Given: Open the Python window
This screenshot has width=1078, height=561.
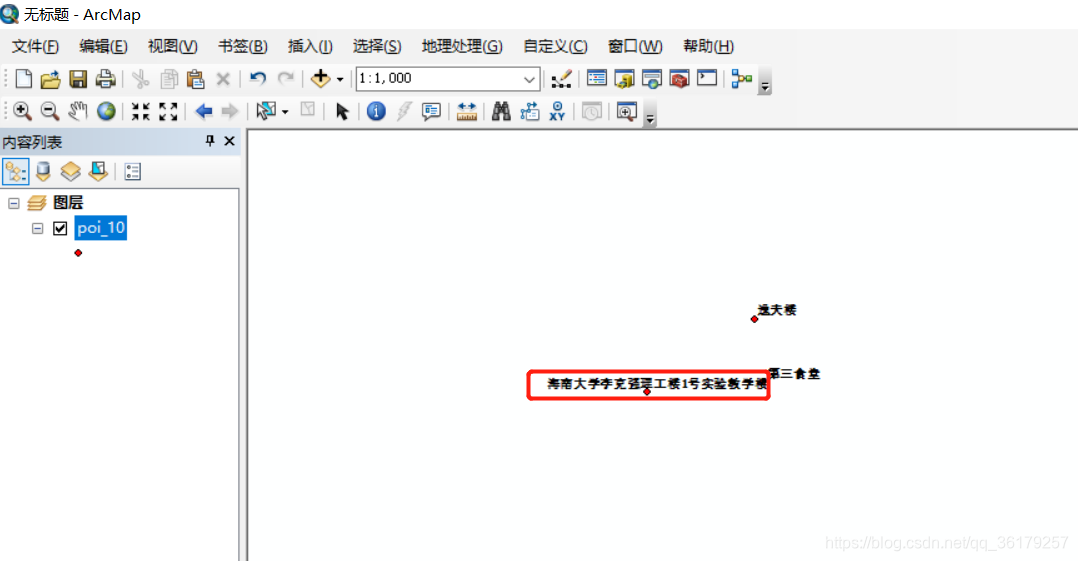Looking at the screenshot, I should 707,78.
